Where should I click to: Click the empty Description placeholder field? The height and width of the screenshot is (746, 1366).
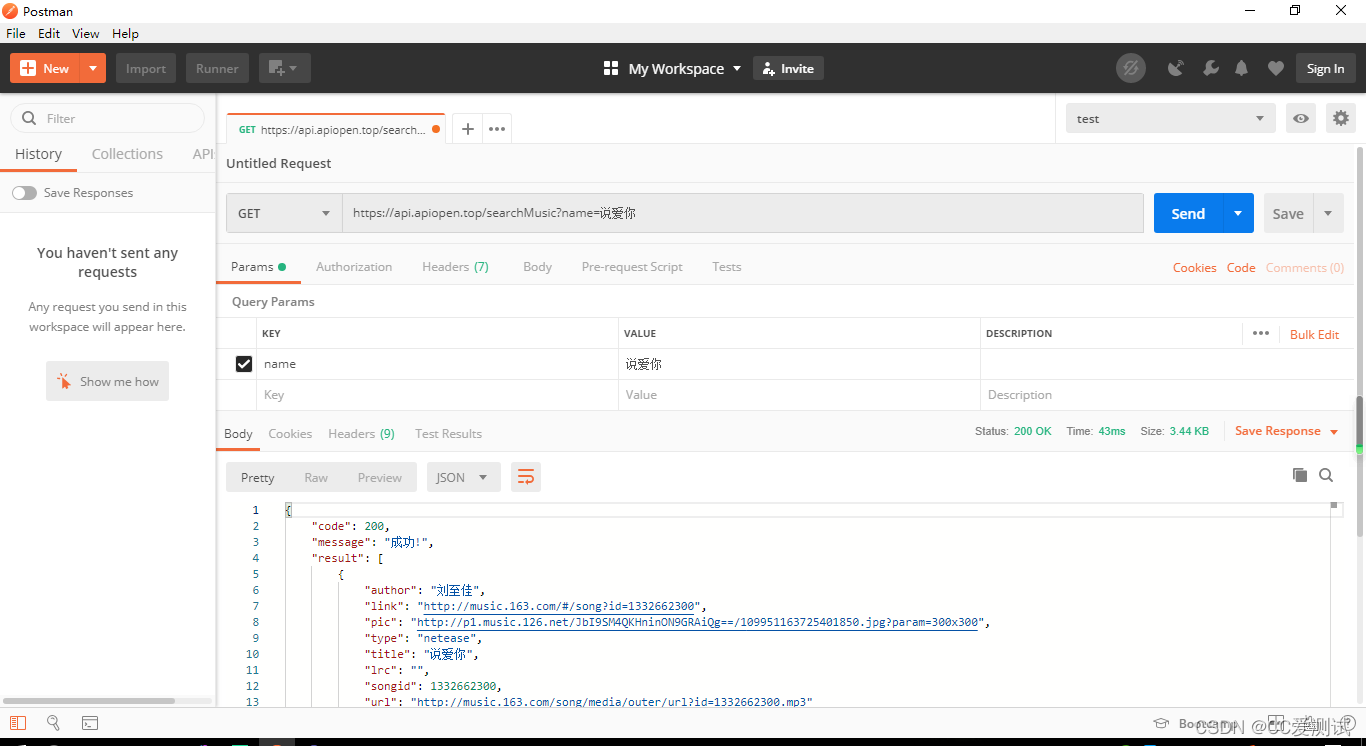coord(1167,395)
